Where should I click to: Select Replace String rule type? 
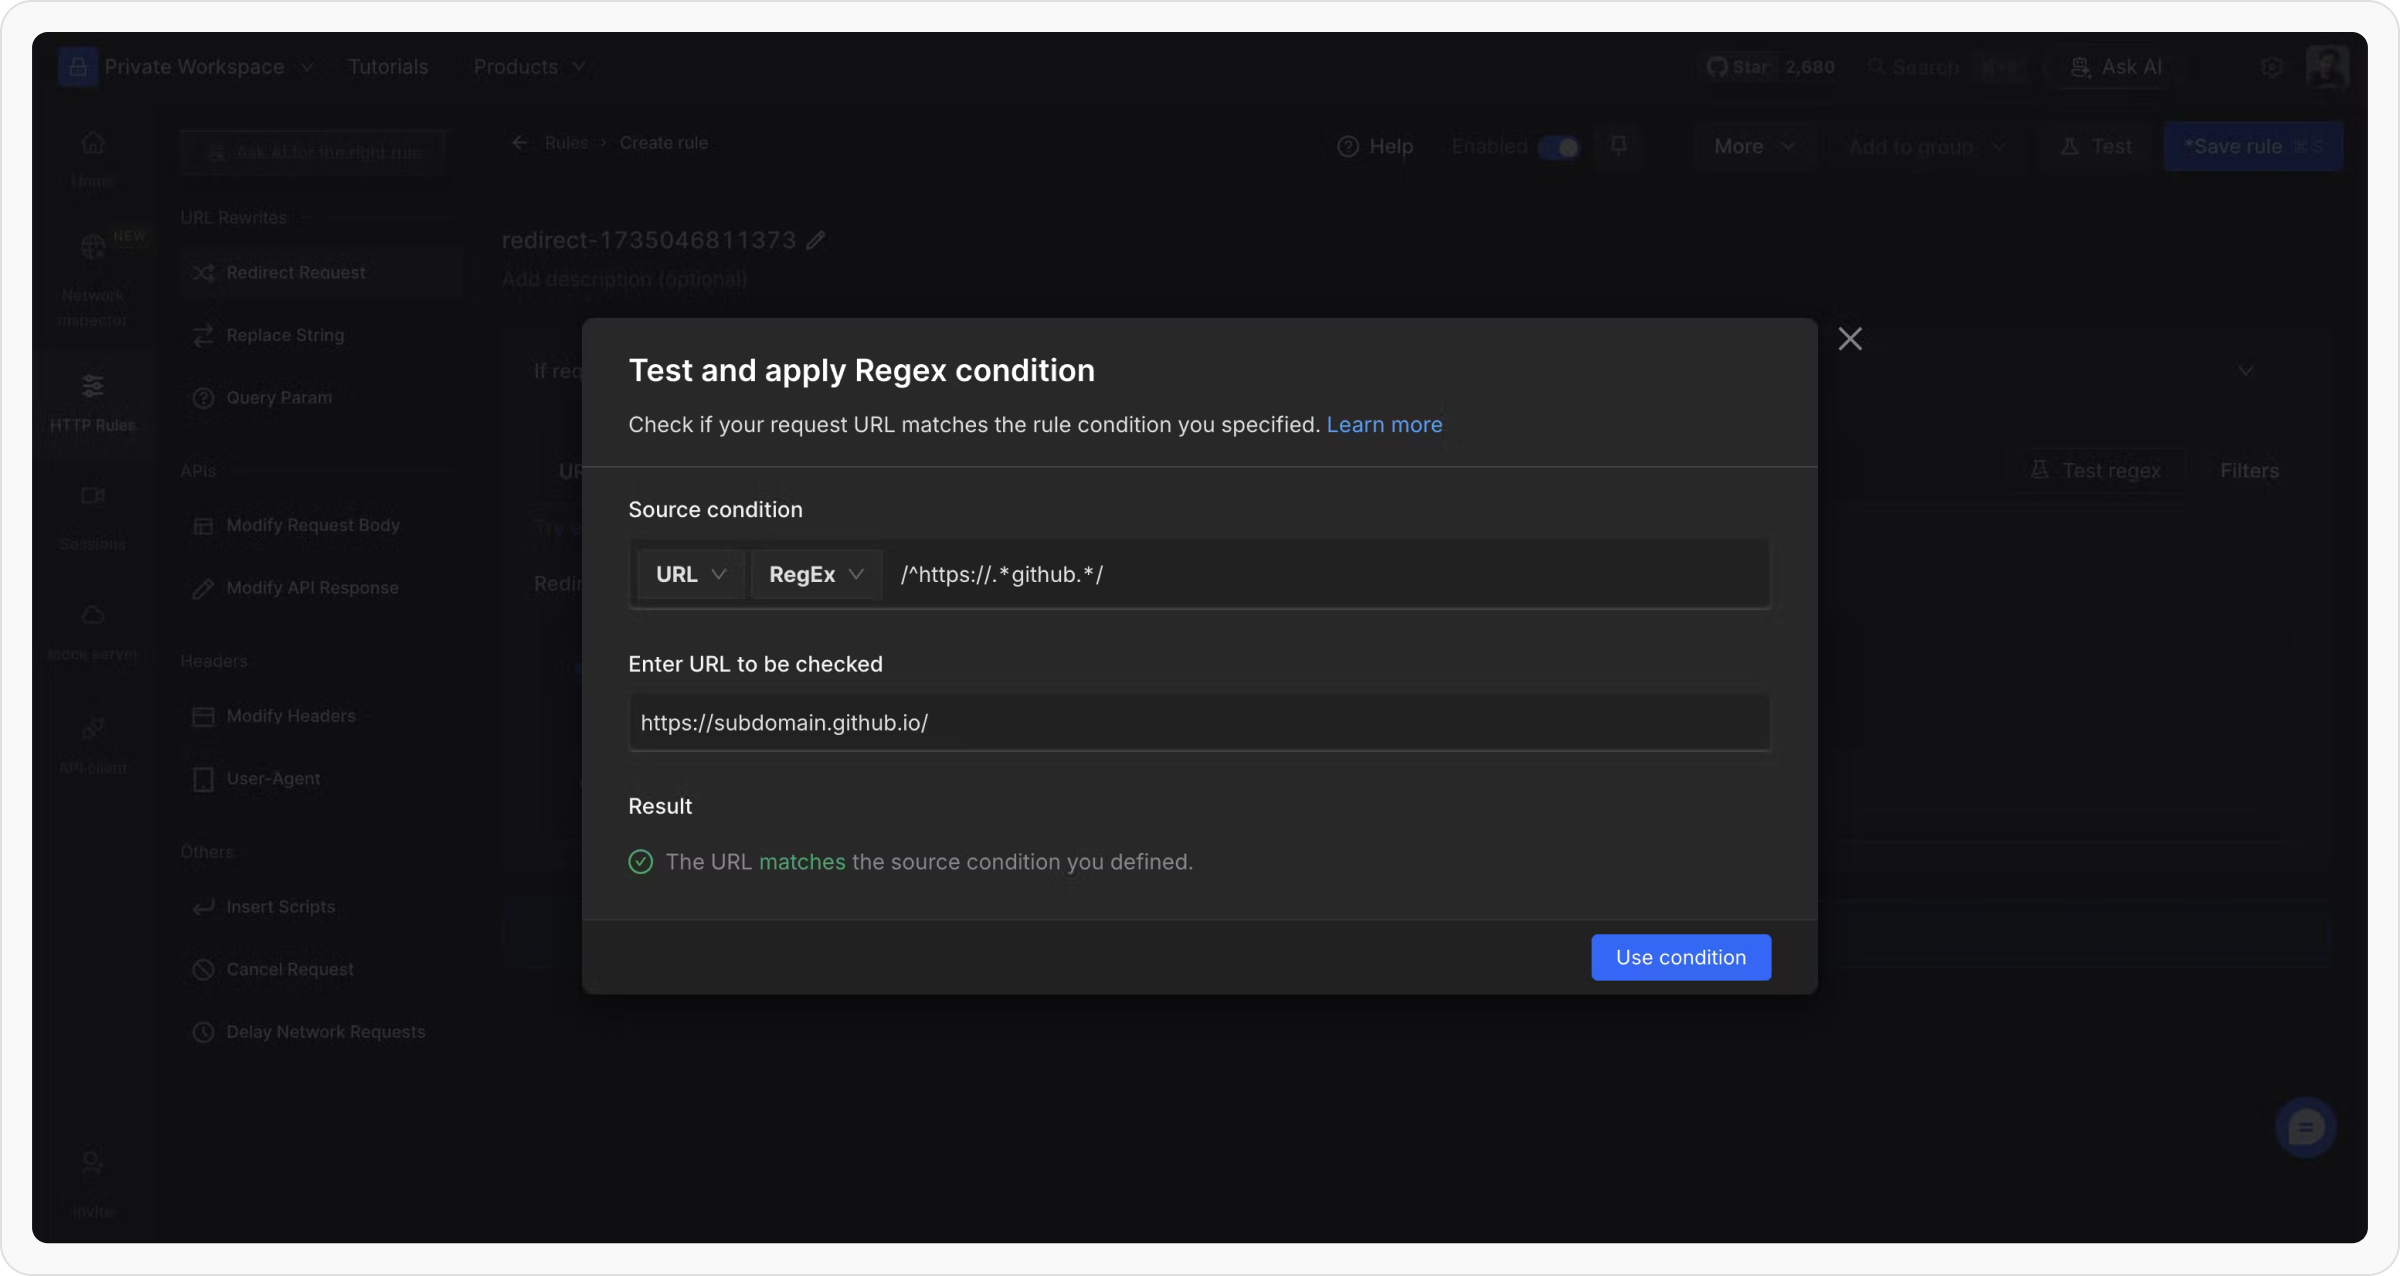pos(285,335)
